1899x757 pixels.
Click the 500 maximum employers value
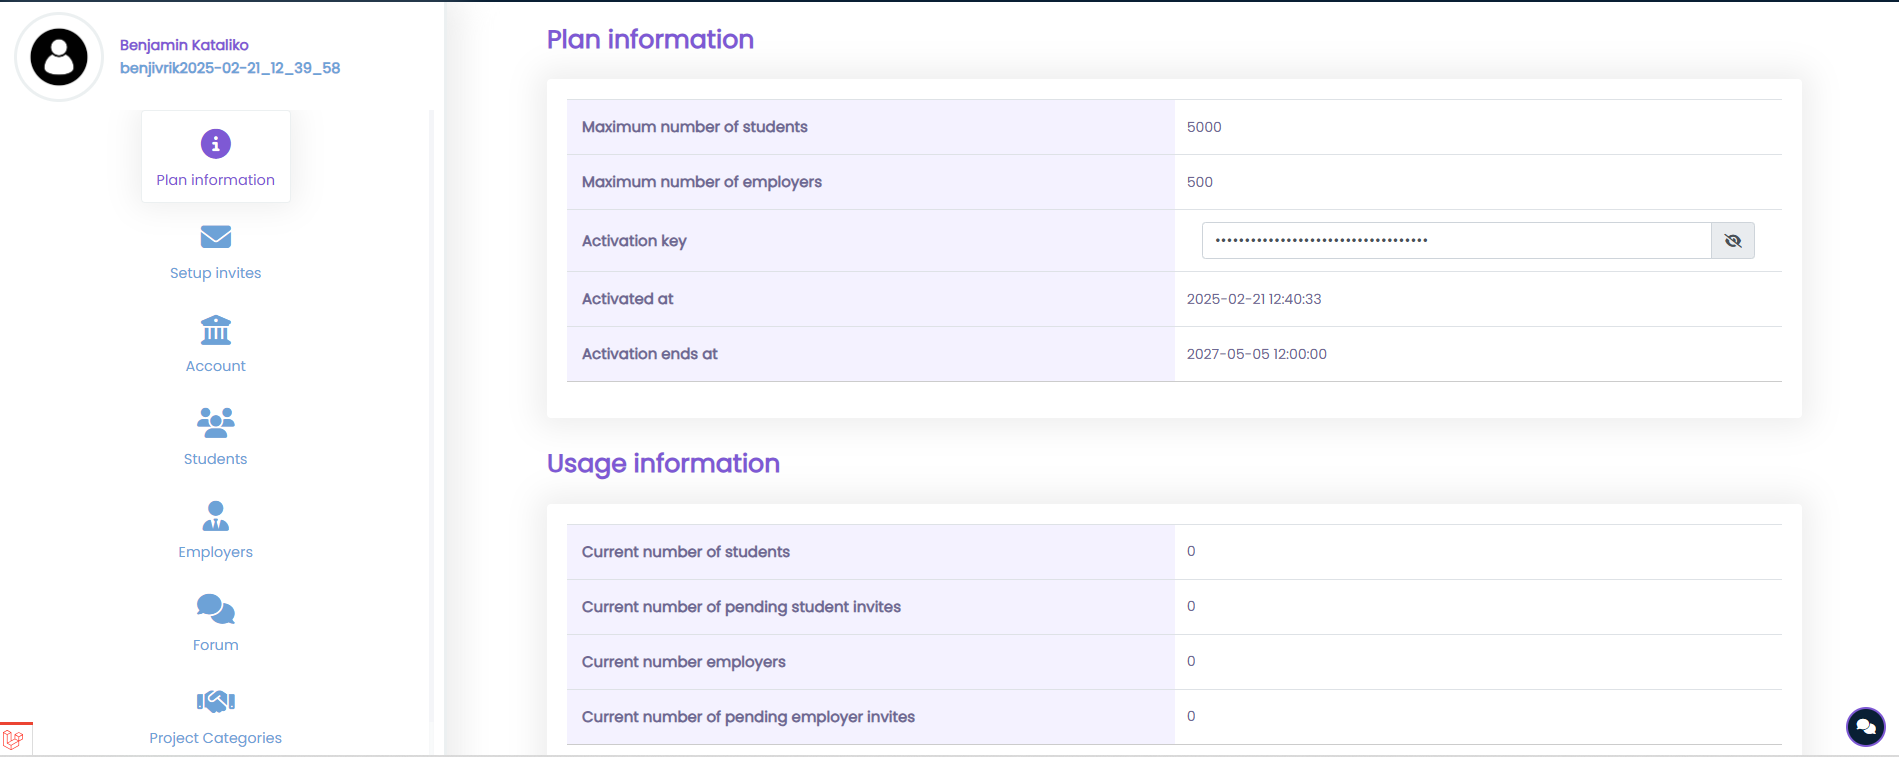1200,182
